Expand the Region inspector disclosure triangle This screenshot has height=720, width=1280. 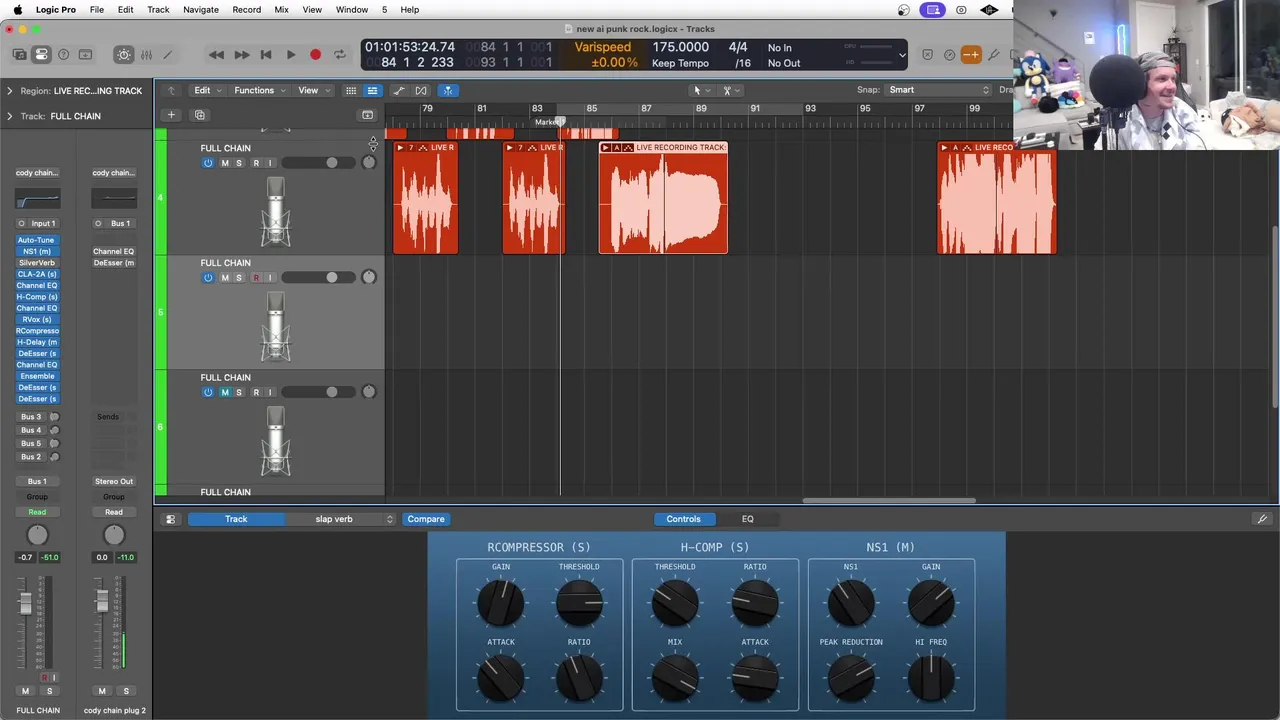(x=9, y=91)
